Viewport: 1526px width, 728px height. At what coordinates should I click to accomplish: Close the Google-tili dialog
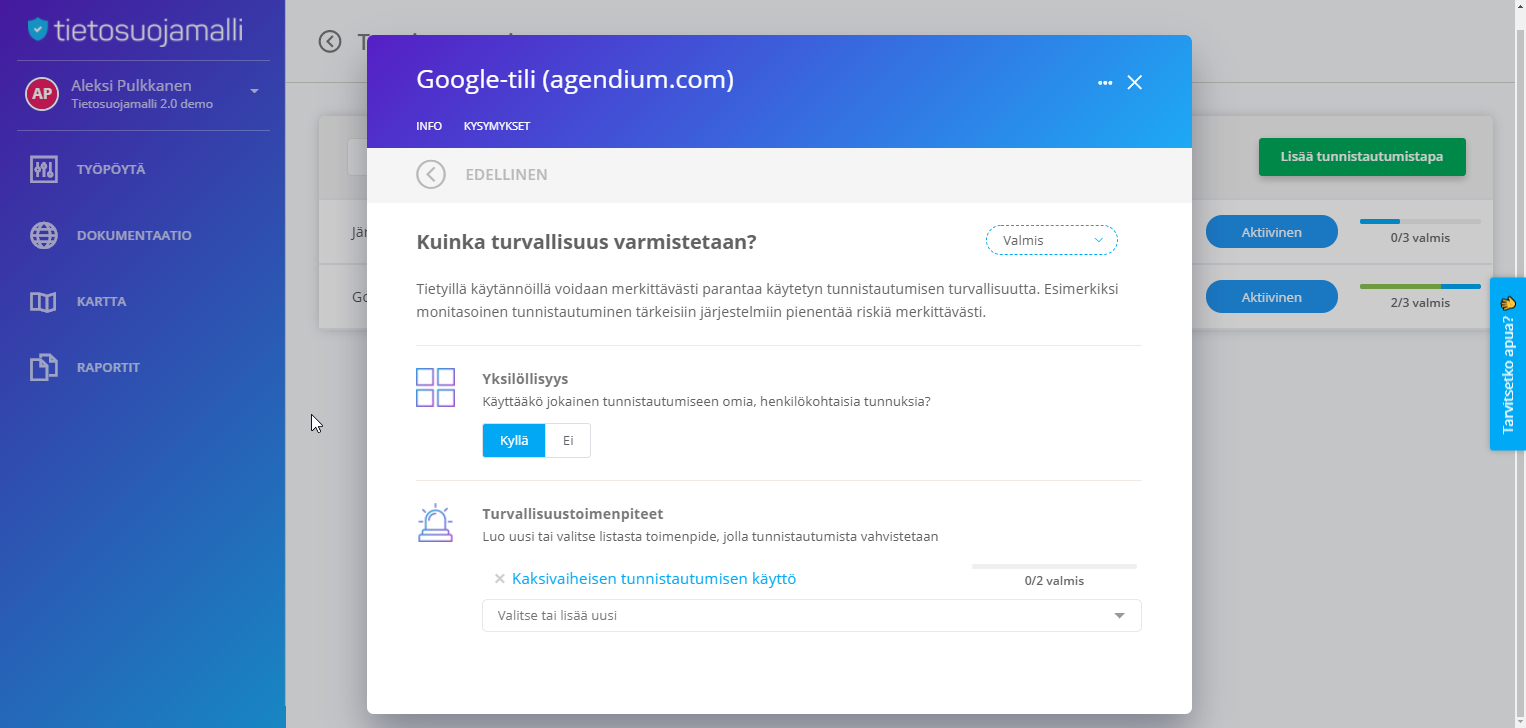(1134, 83)
